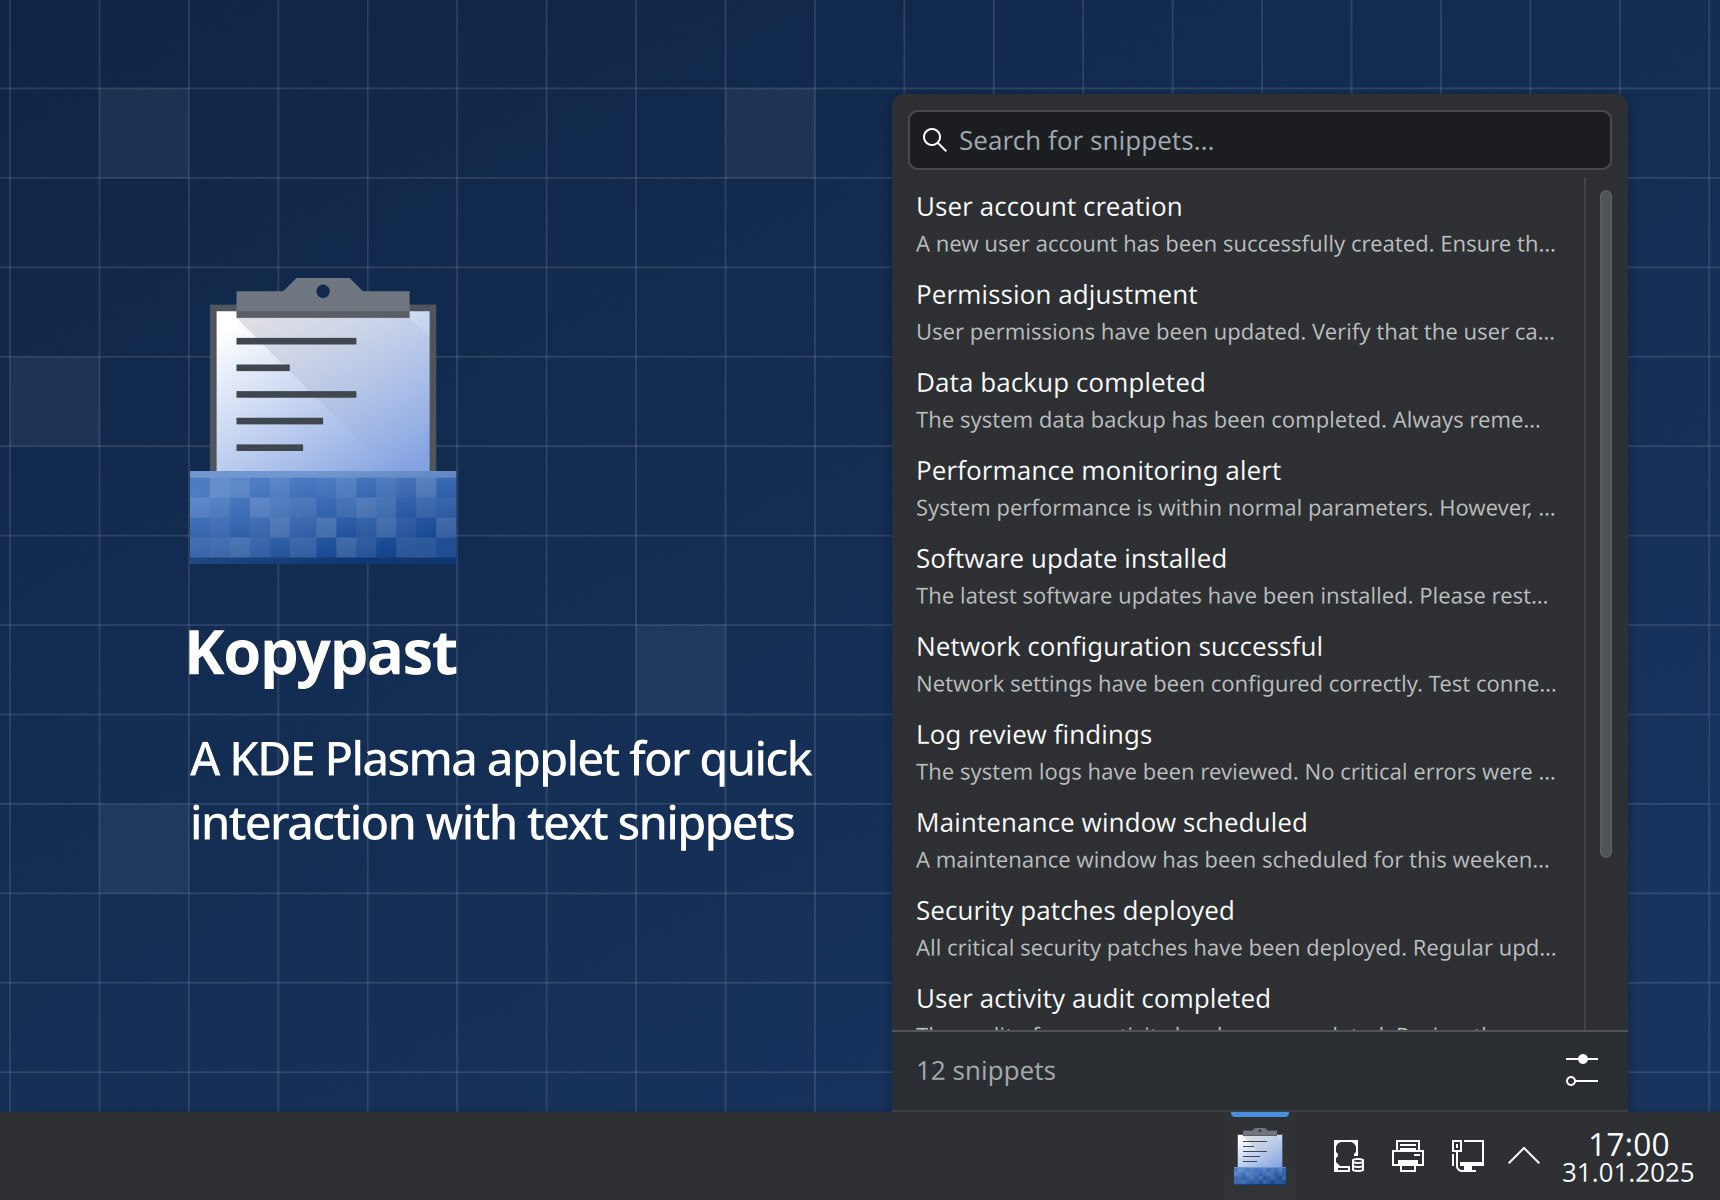The height and width of the screenshot is (1200, 1720).
Task: Expand the hidden system tray icons arrow
Action: pos(1524,1156)
